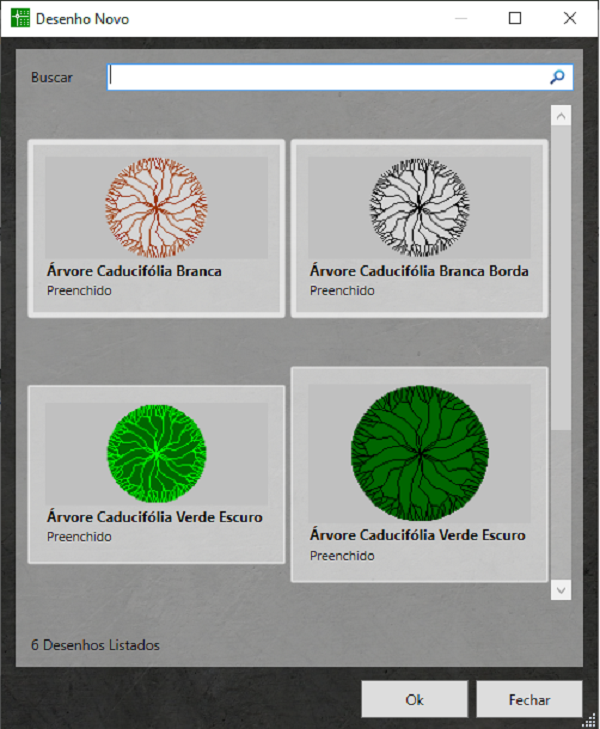The width and height of the screenshot is (600, 729).
Task: Close the dialog with the X button
Action: (x=570, y=18)
